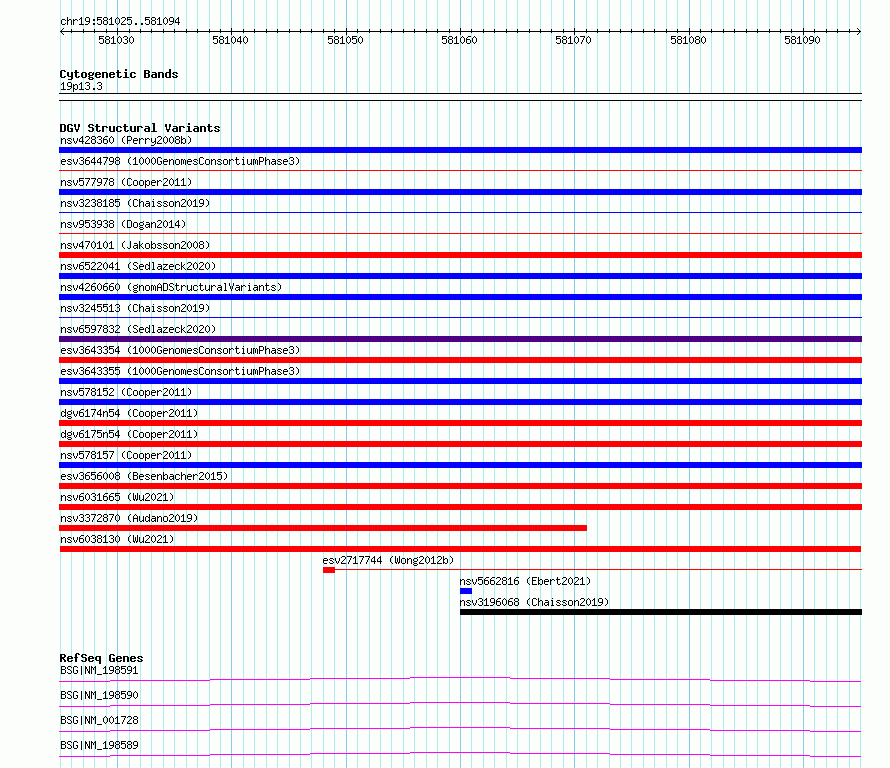The image size is (890, 768).
Task: Click ruler position 581050
Action: (x=345, y=40)
